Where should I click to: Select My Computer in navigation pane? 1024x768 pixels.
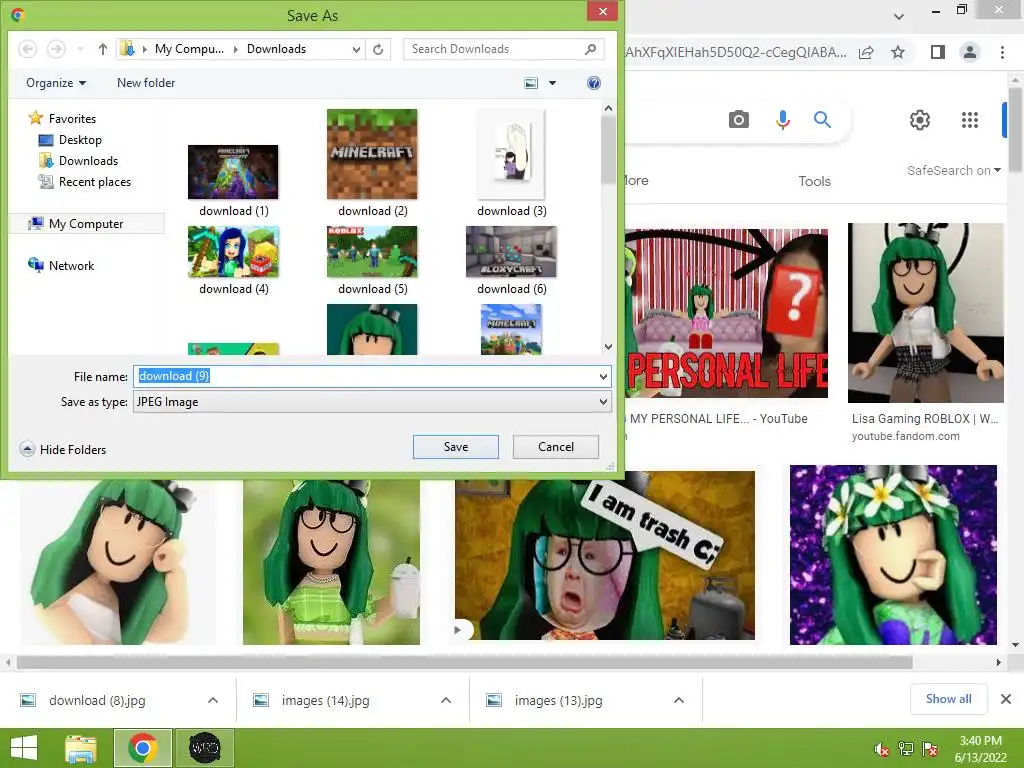pyautogui.click(x=87, y=223)
